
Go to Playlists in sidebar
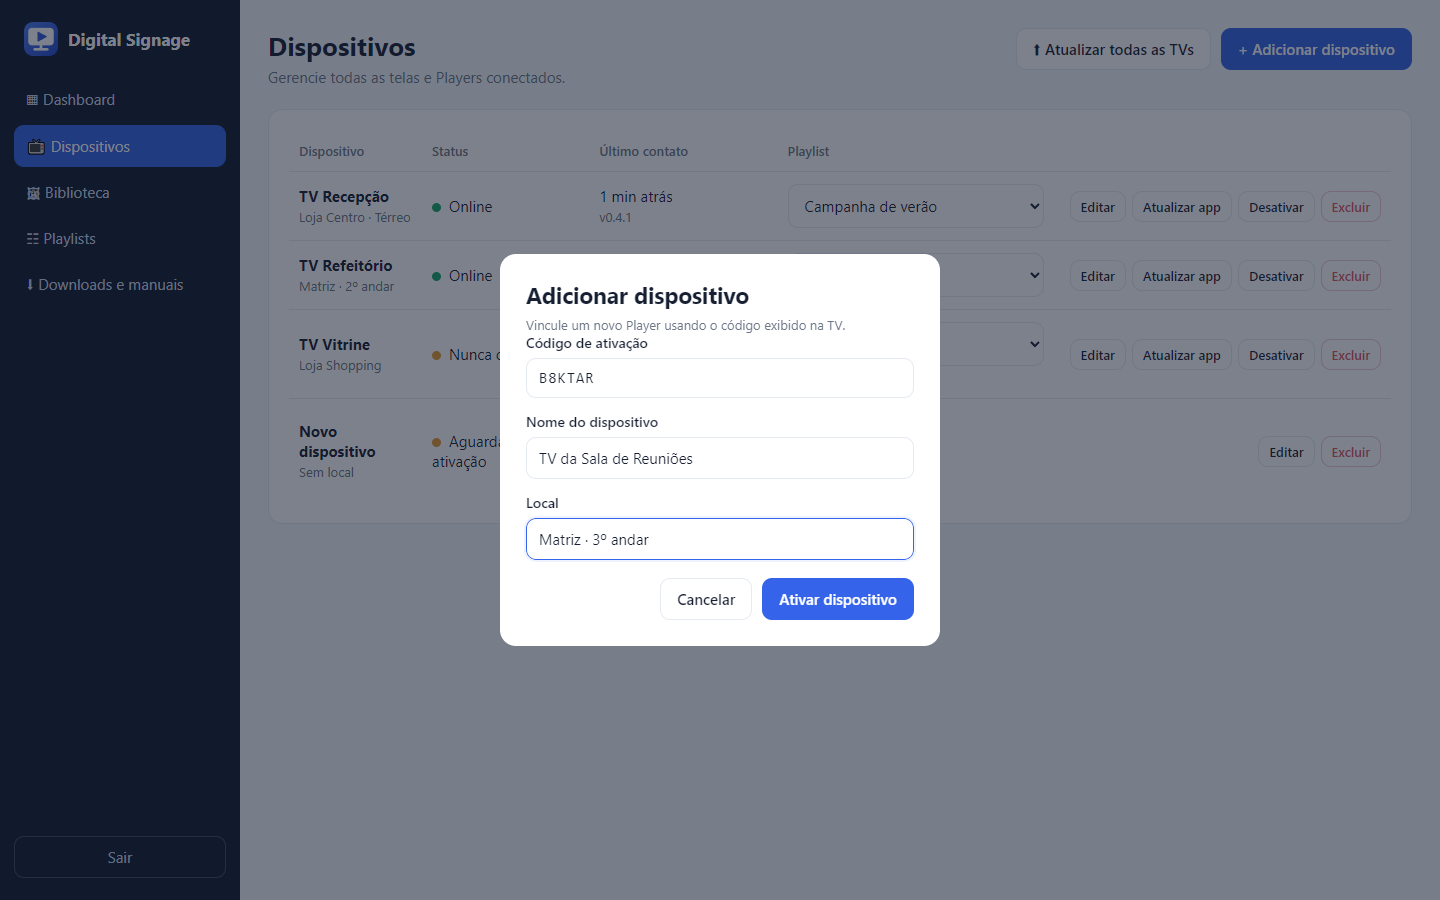(x=120, y=239)
